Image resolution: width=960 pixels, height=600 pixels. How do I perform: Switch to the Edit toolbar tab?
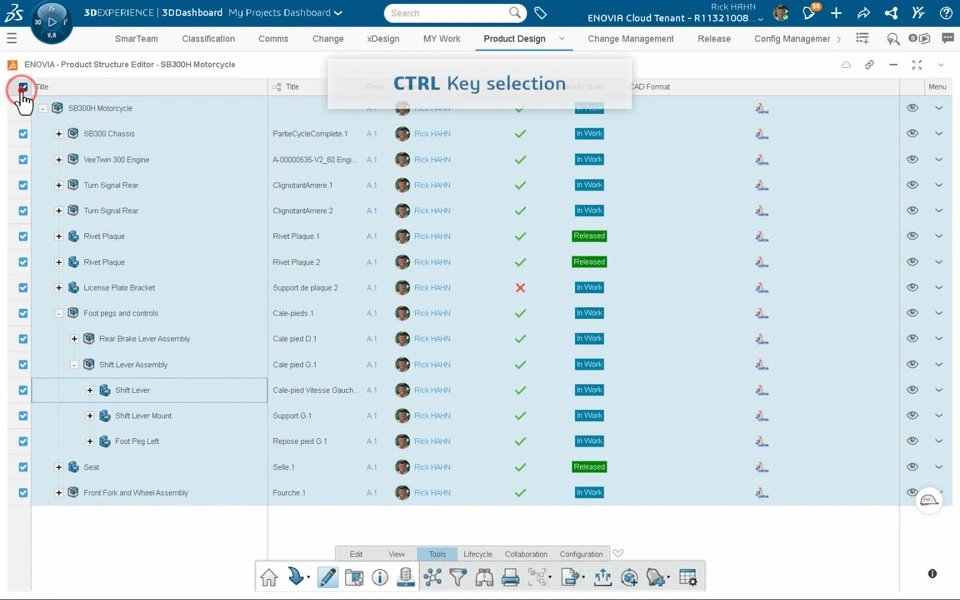tap(356, 554)
